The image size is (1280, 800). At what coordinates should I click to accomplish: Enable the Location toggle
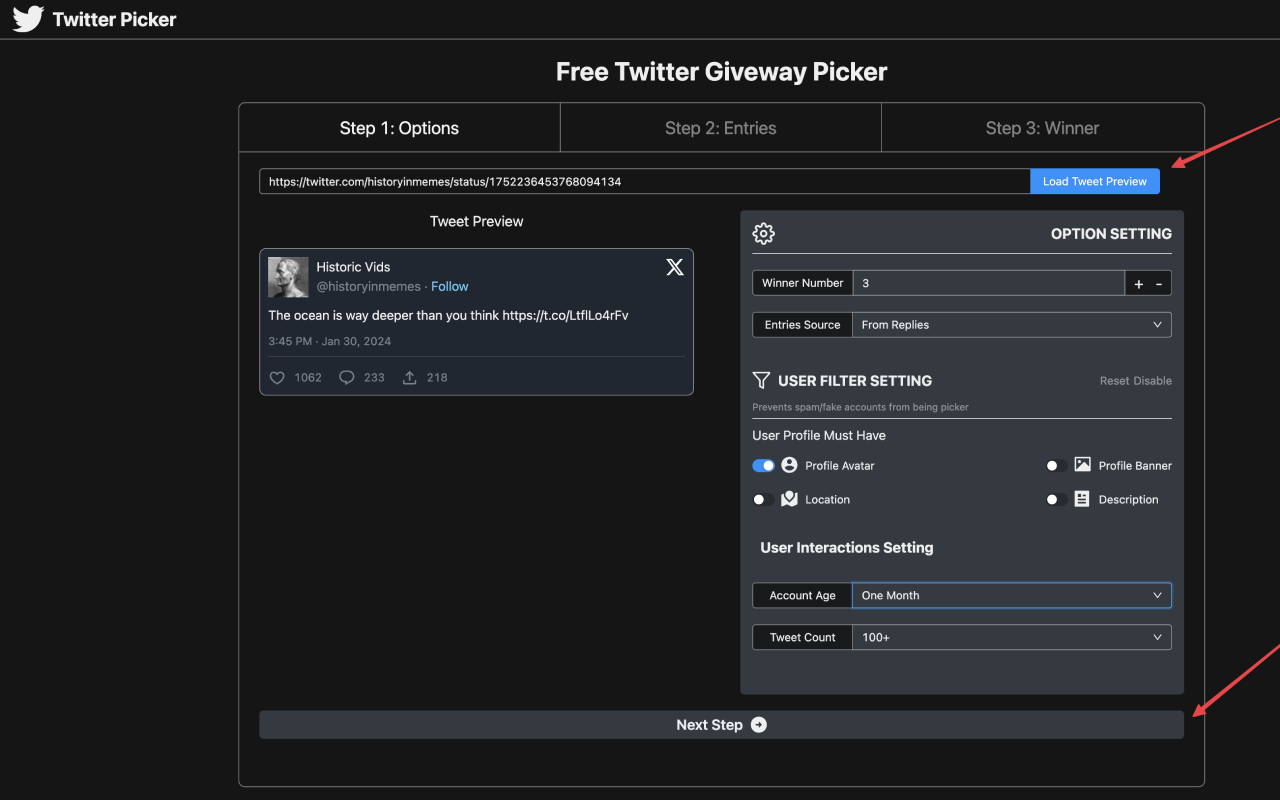[763, 499]
